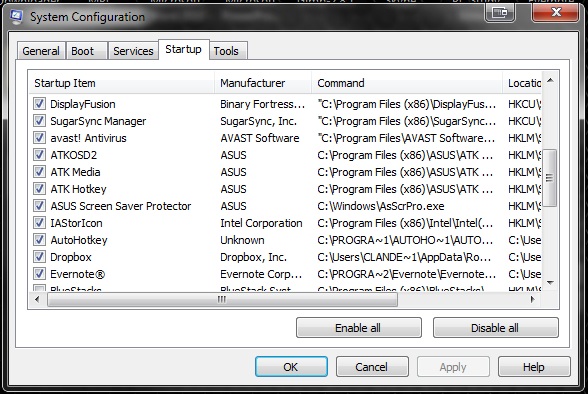Select the AutoHotkey item name
Viewport: 588px width, 394px height.
79,240
